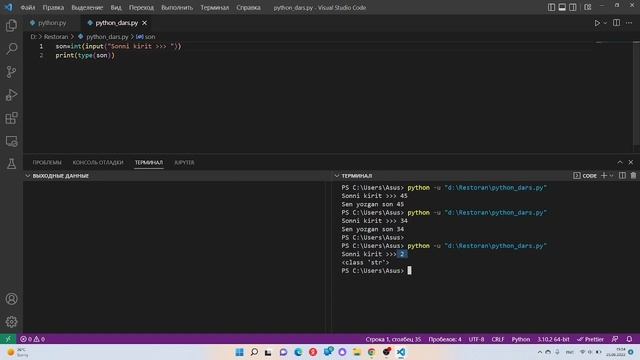Switch to JUPYTER panel tab

click(184, 162)
